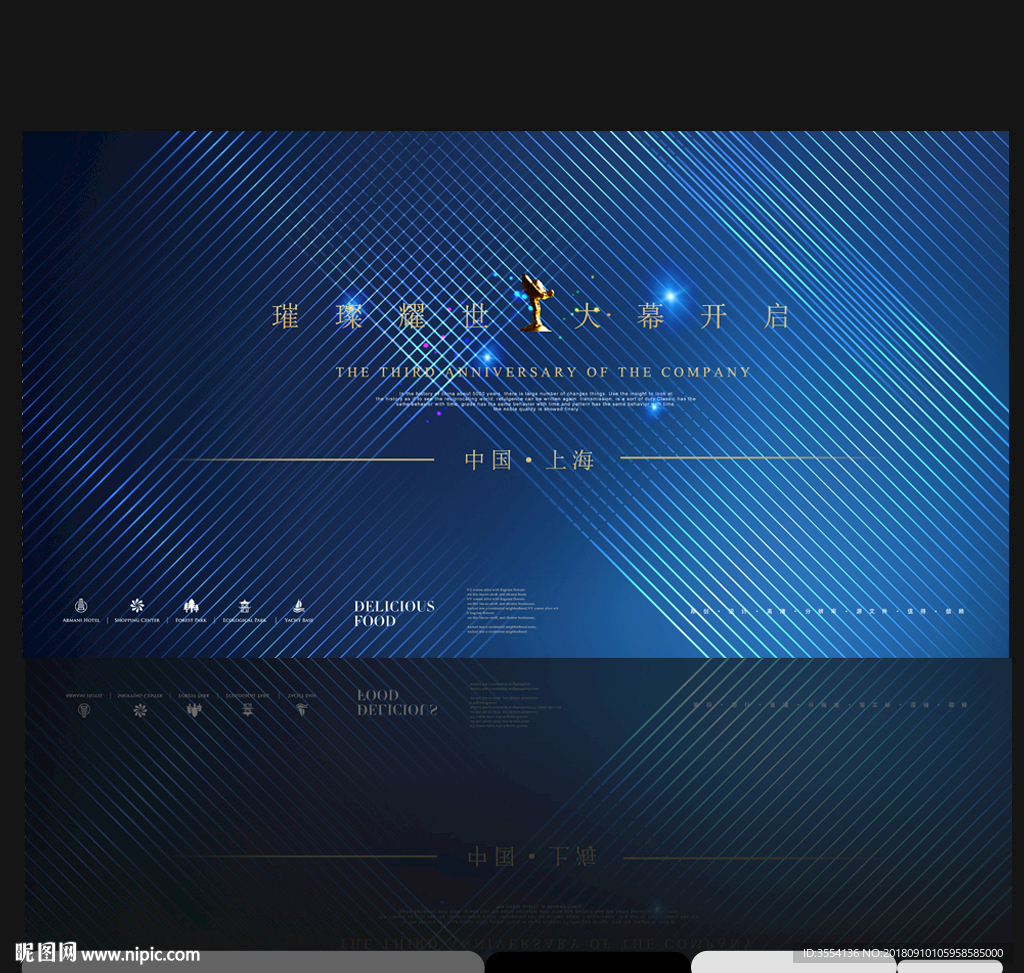
Task: Click the golden statue emblem in the title
Action: [537, 302]
